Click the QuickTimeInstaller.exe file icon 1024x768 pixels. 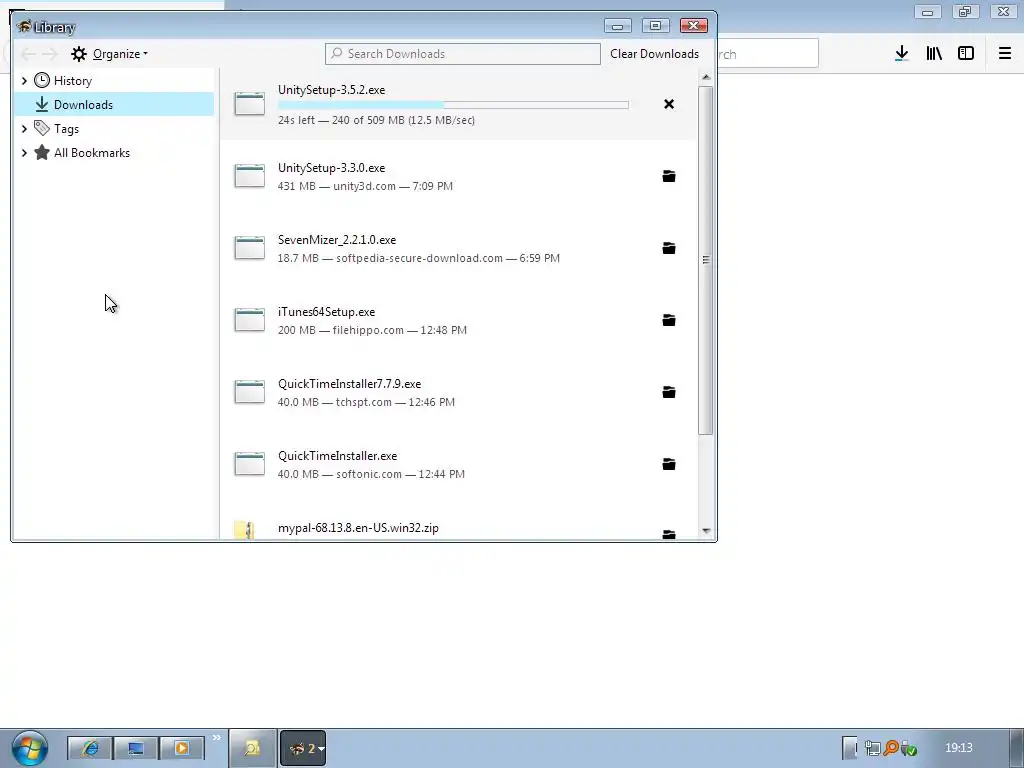(x=249, y=464)
